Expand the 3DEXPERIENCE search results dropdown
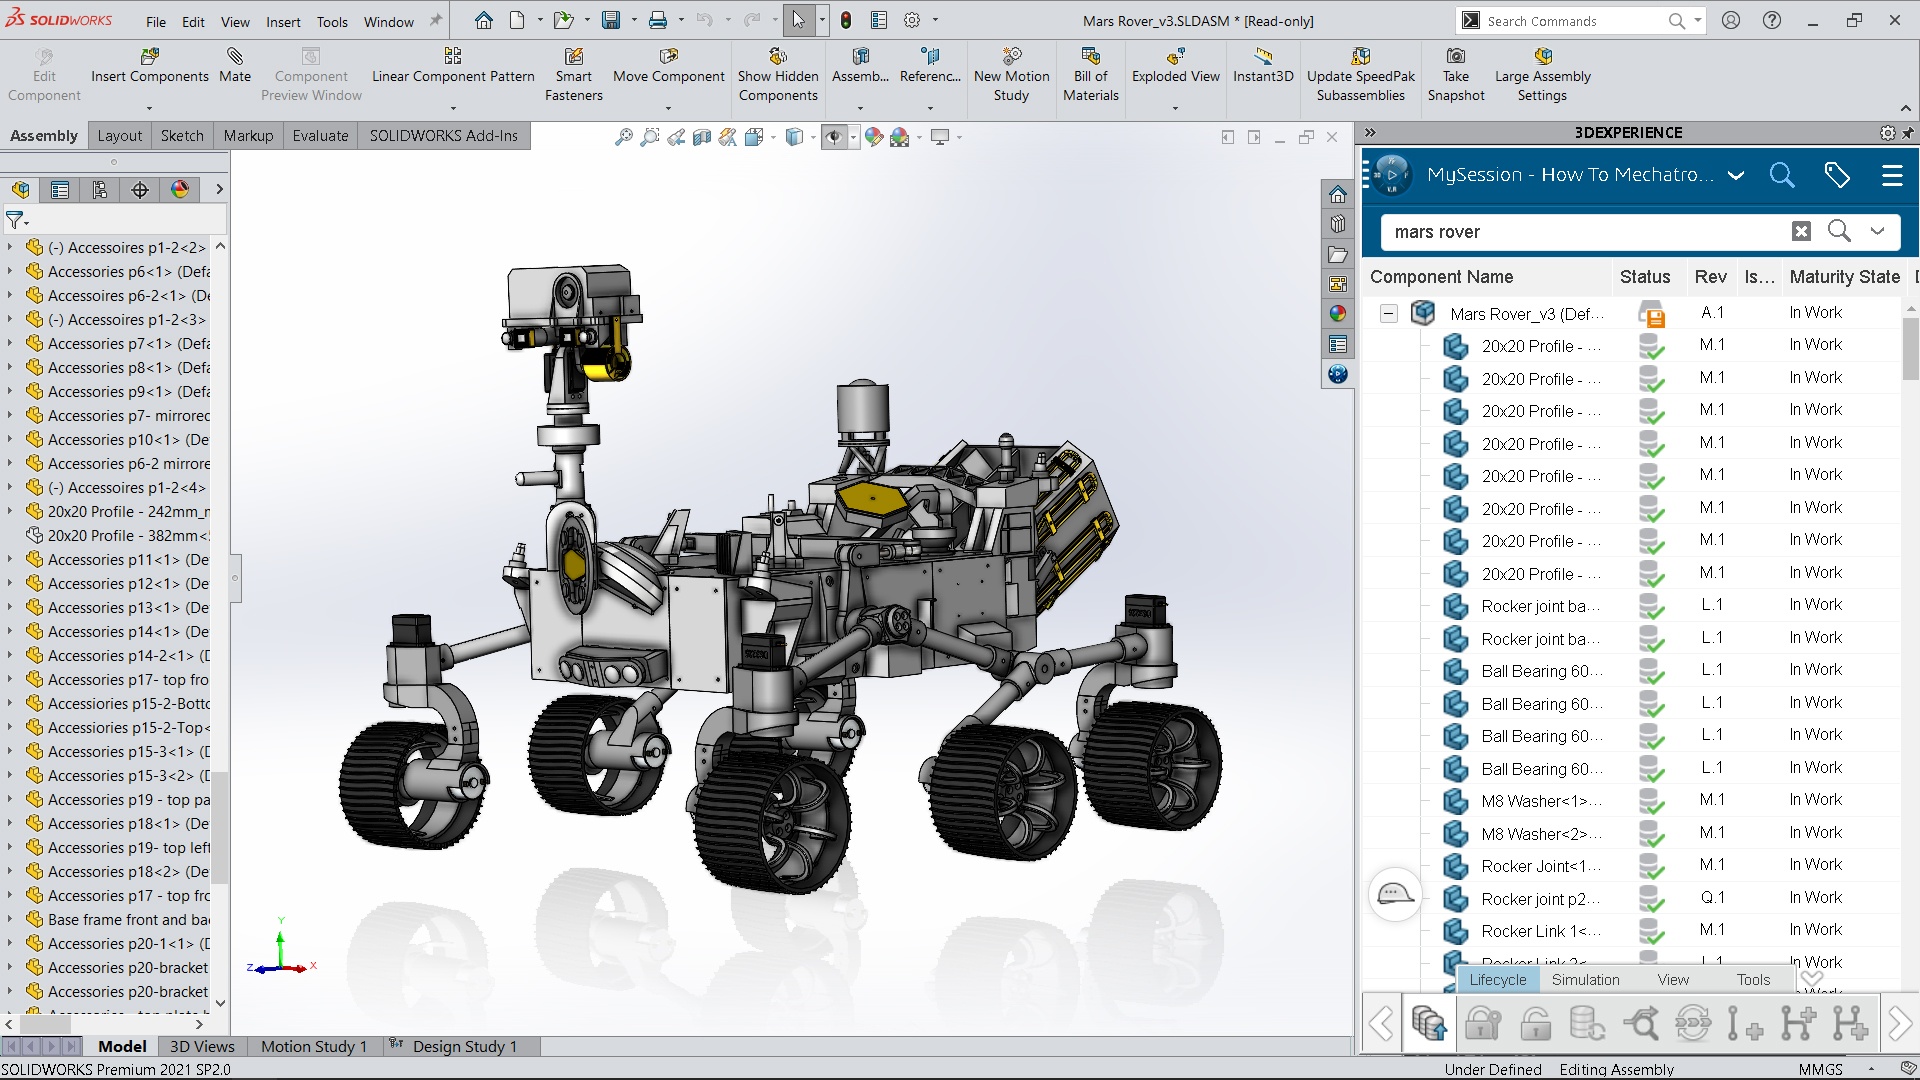 pyautogui.click(x=1879, y=231)
